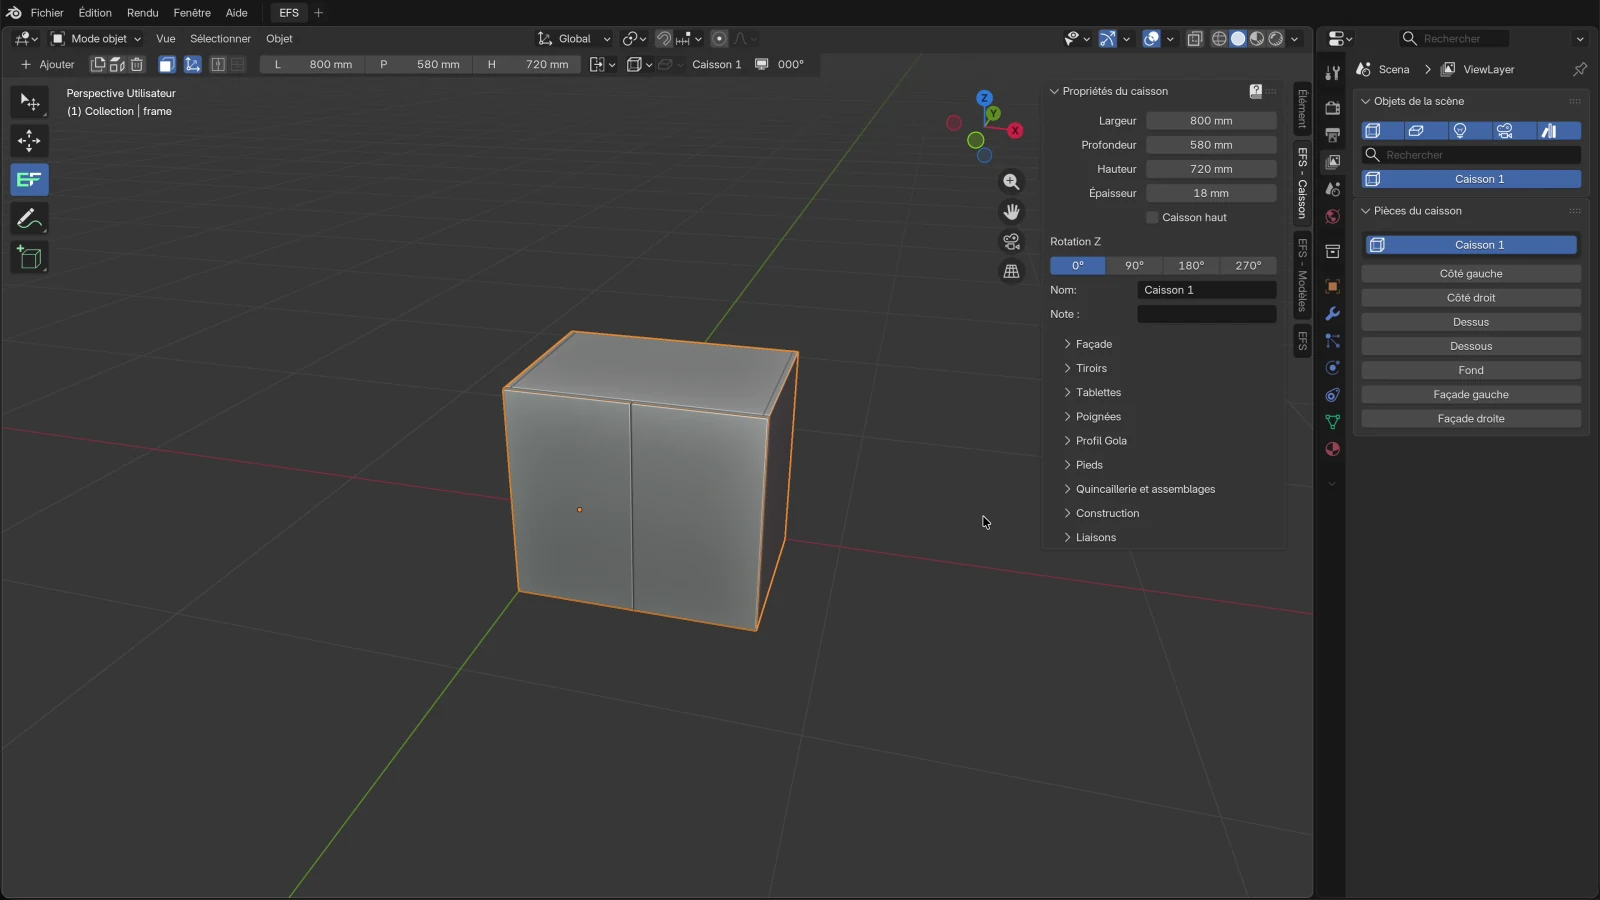Click the zoom magnifier viewport gizmo
The height and width of the screenshot is (900, 1600).
coord(1012,182)
